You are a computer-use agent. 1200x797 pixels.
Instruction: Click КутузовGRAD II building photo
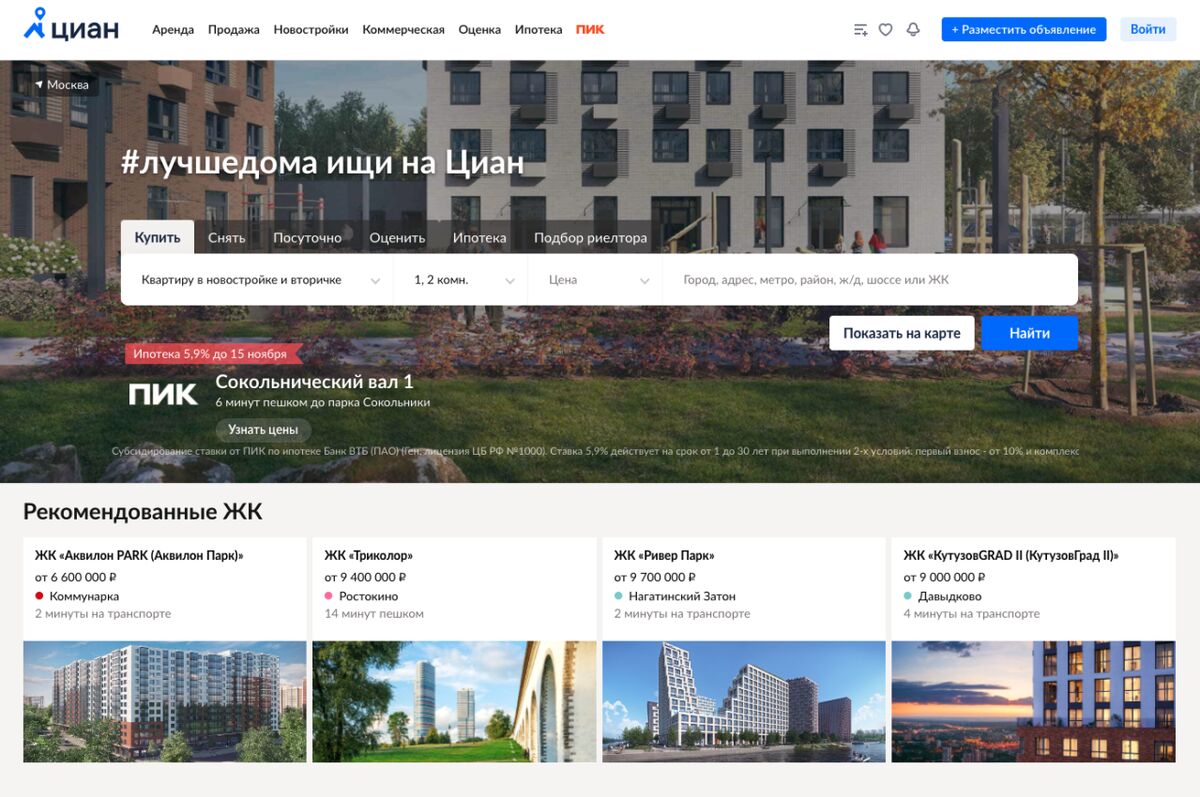(1034, 702)
